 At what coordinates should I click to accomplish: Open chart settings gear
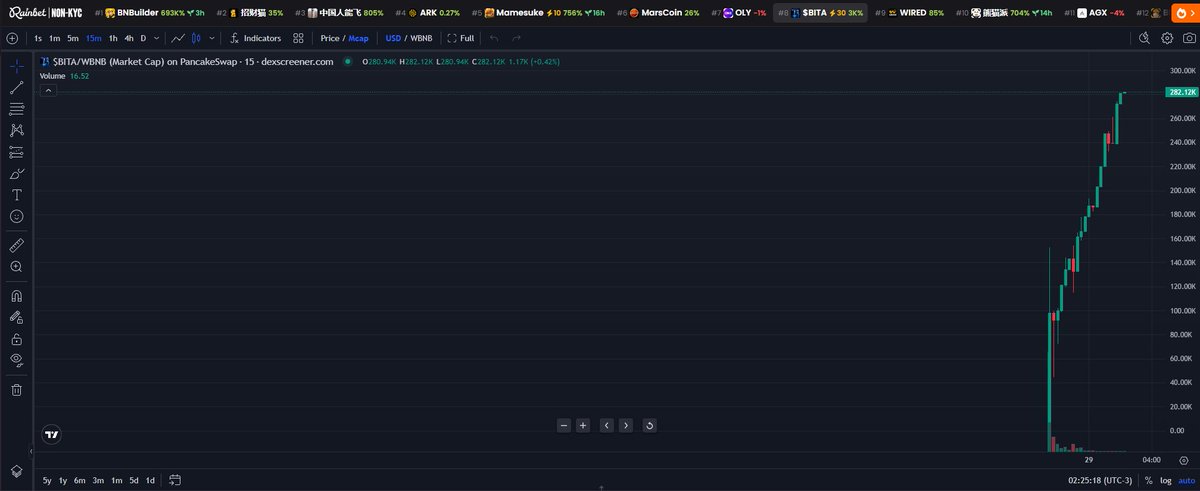1167,38
